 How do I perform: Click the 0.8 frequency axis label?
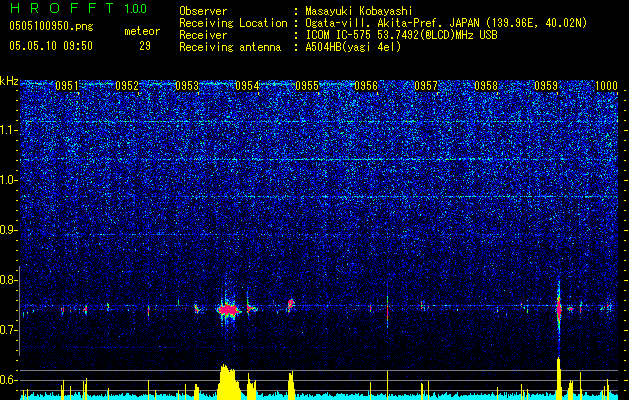pyautogui.click(x=9, y=280)
